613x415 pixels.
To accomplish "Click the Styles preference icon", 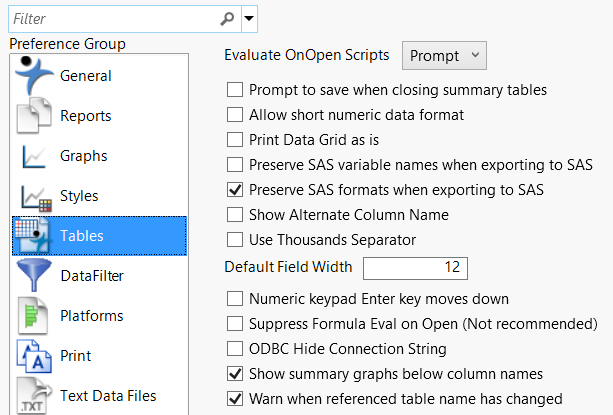I will pos(33,196).
